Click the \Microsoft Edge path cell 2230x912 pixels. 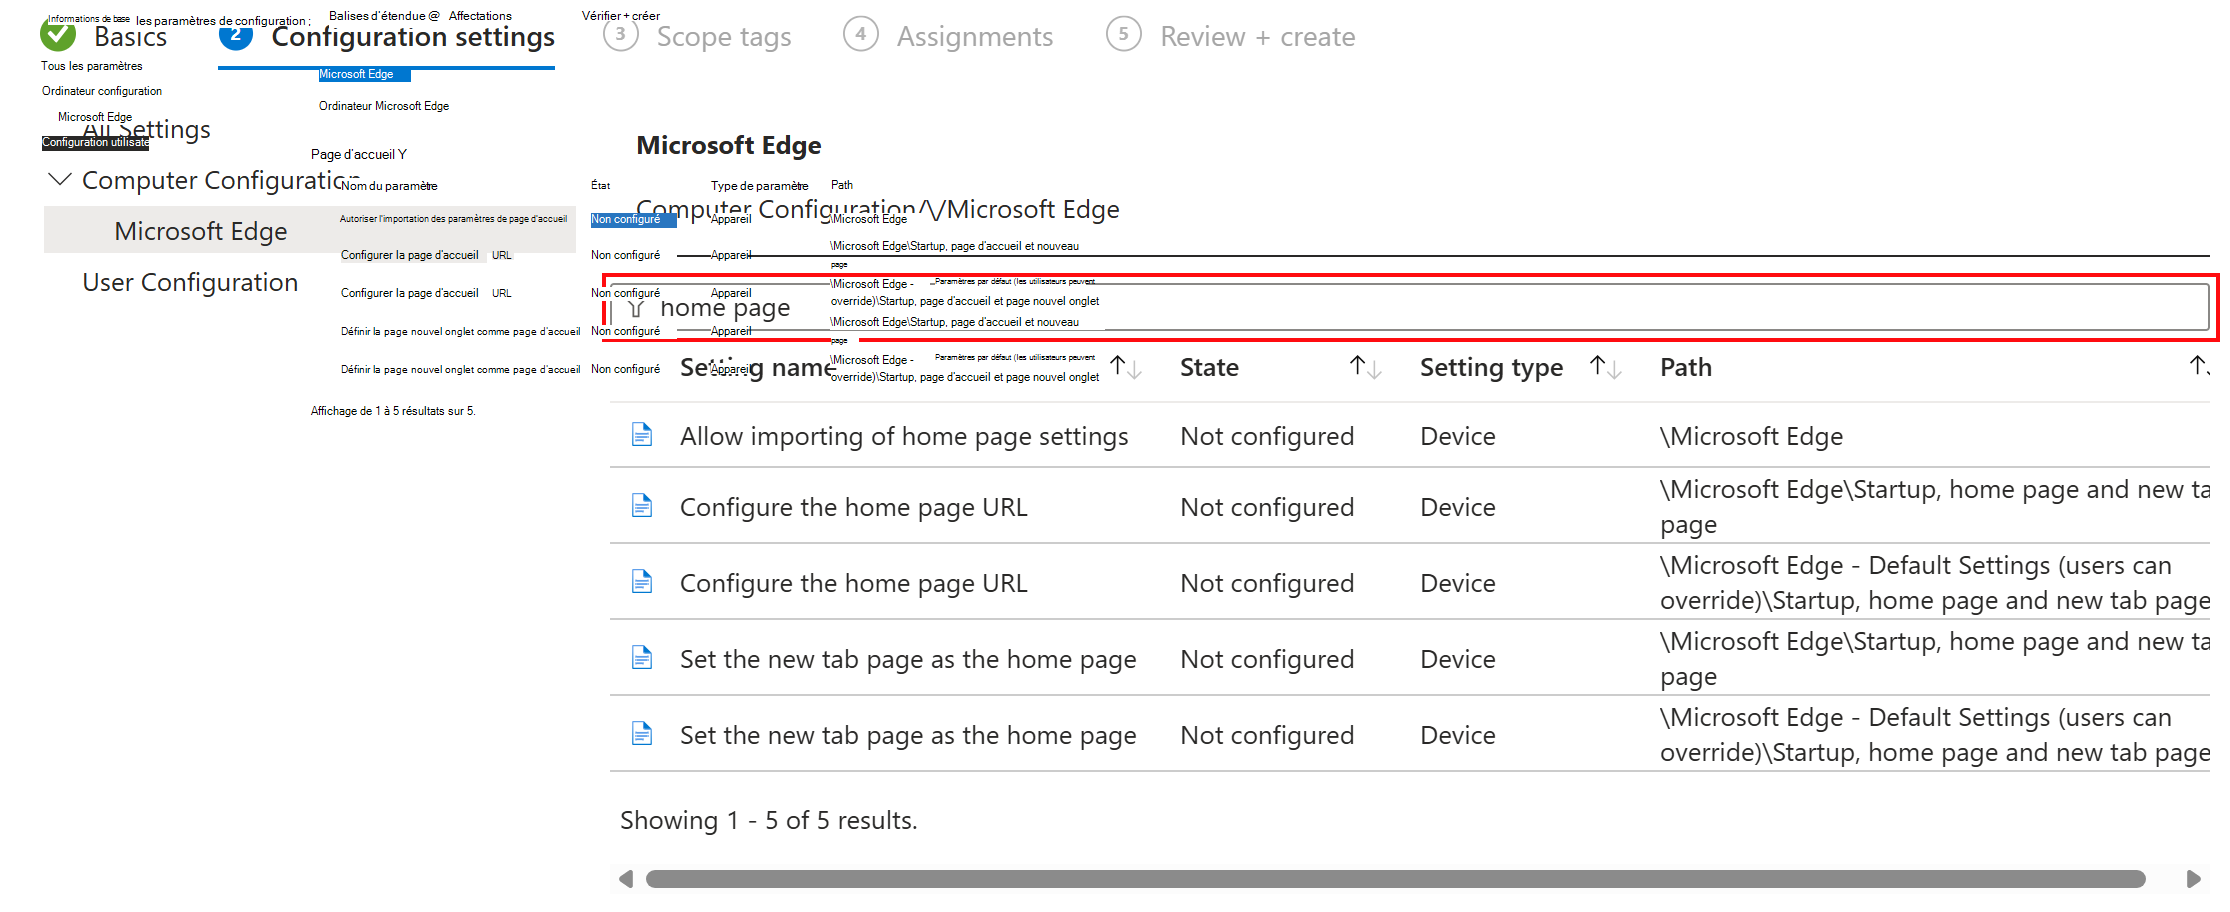(1751, 436)
